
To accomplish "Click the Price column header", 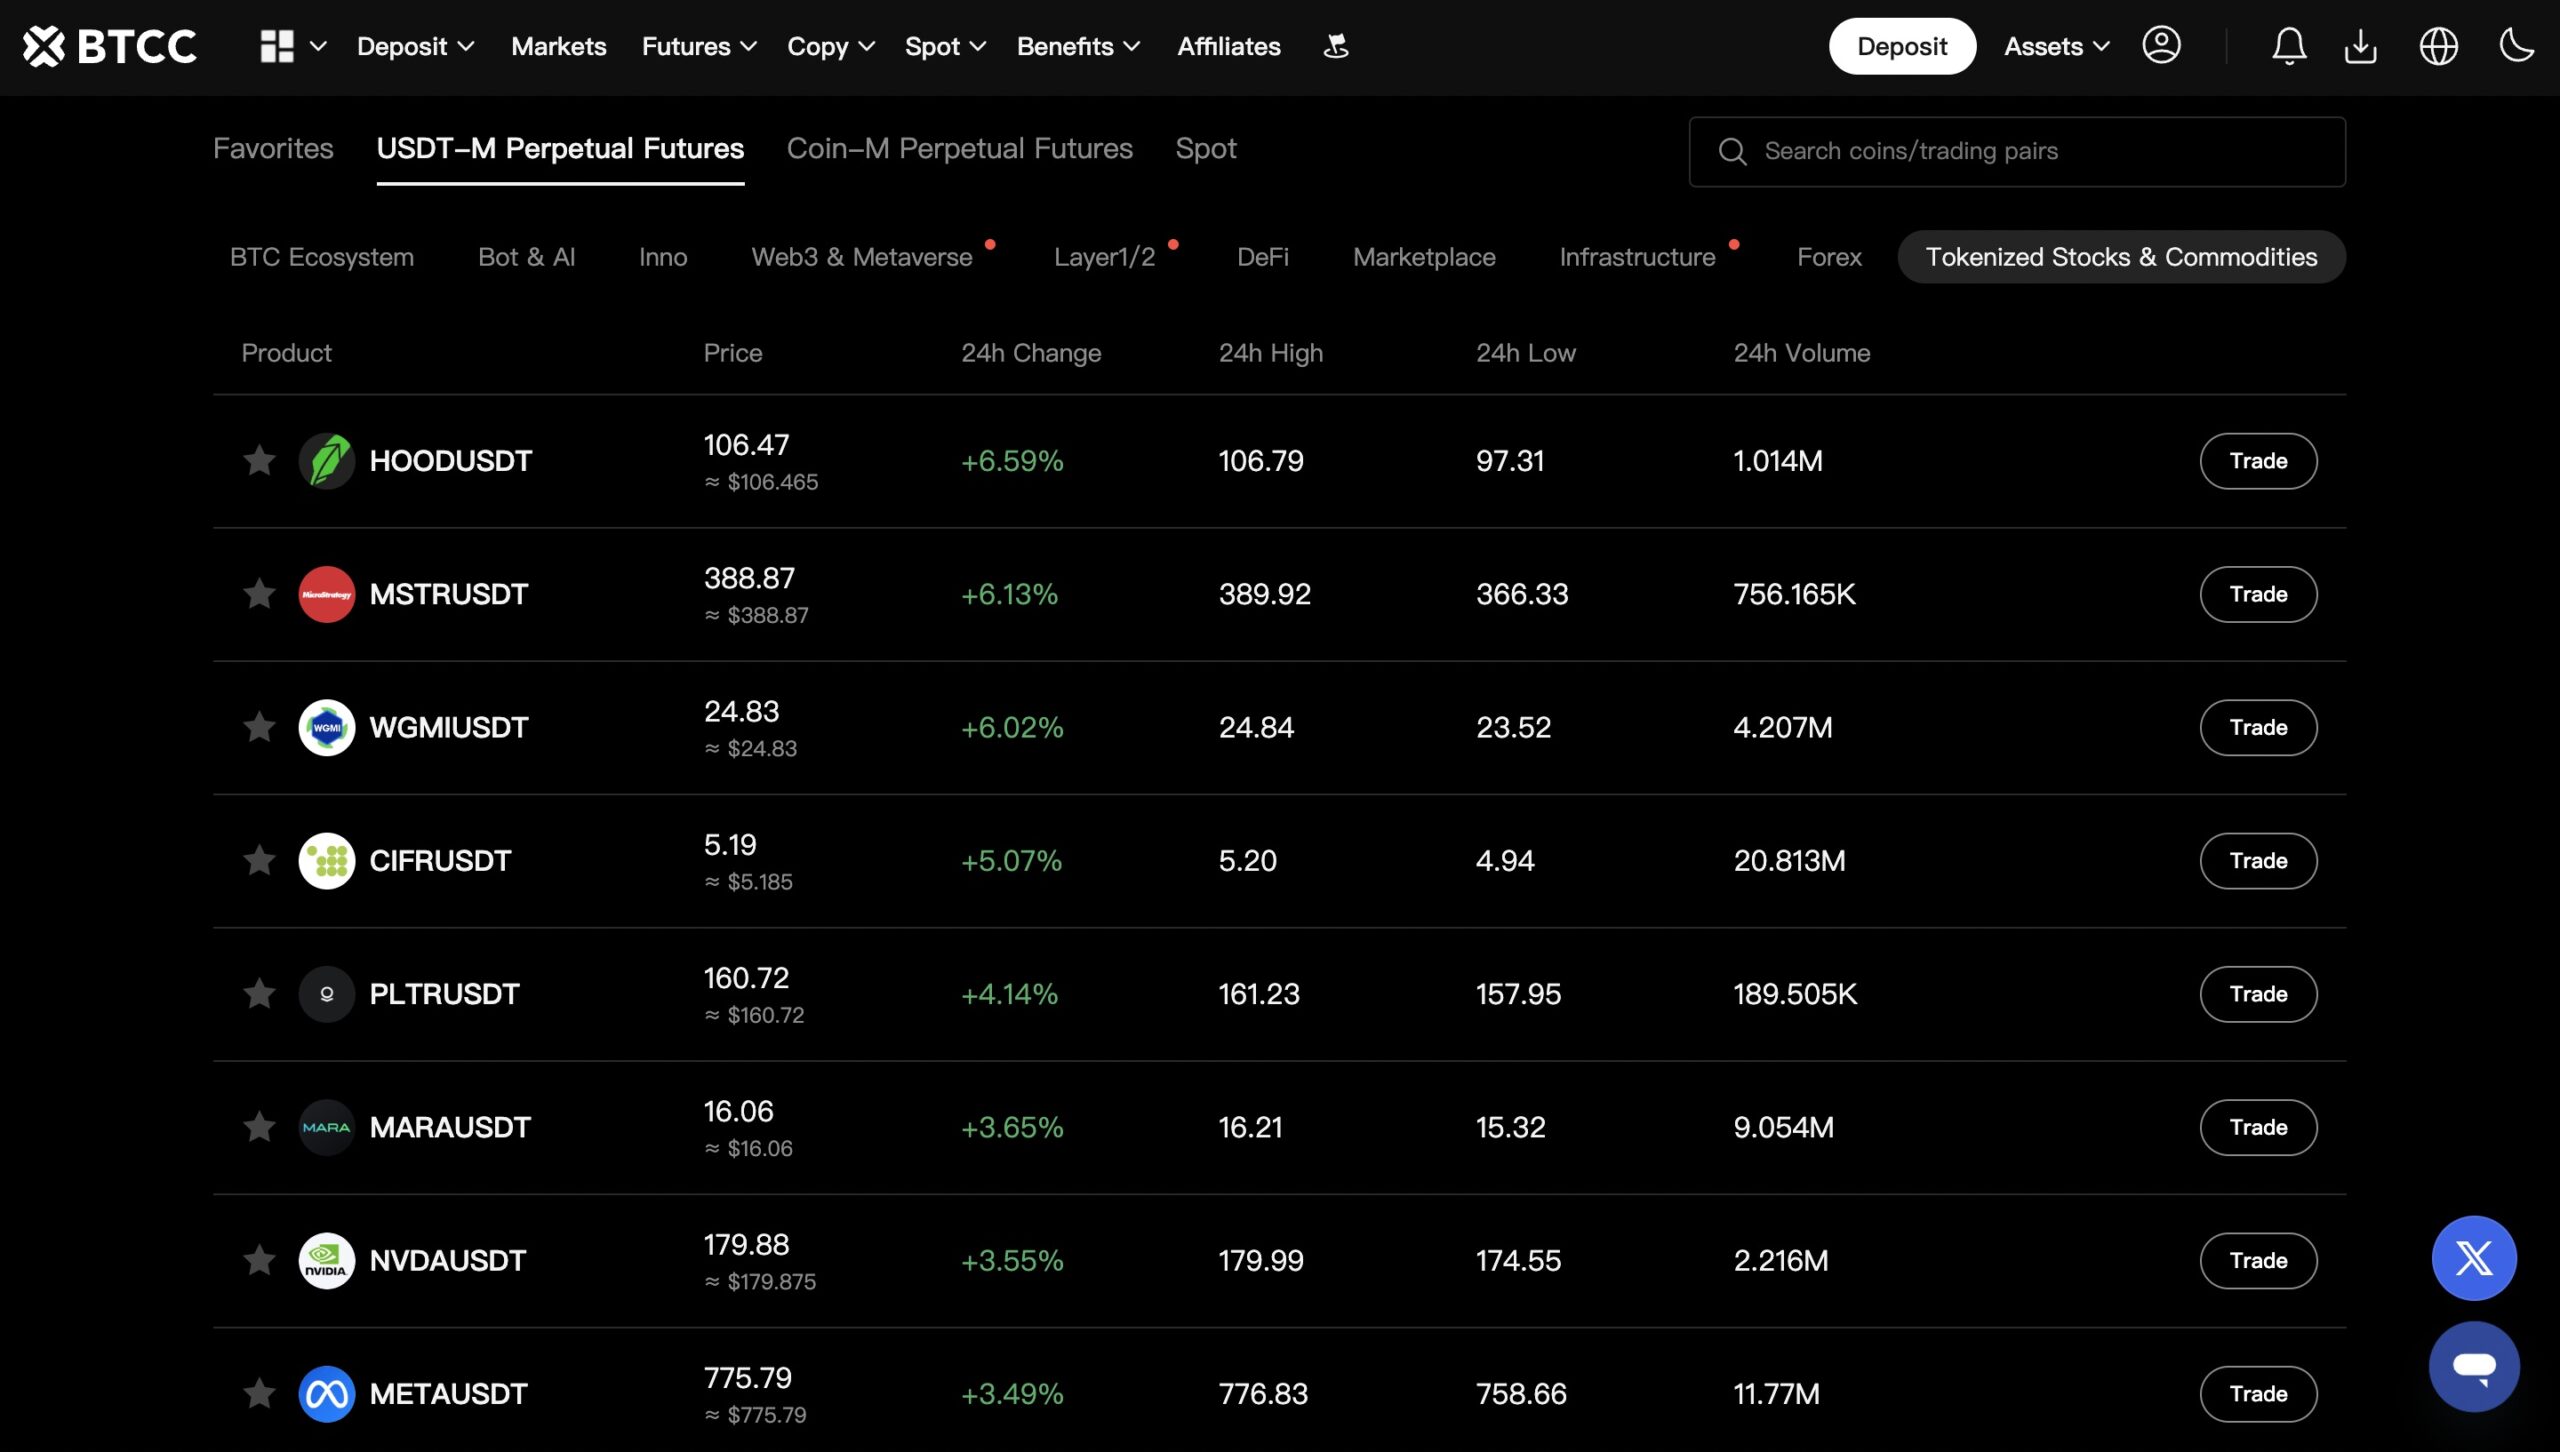I will click(x=732, y=353).
